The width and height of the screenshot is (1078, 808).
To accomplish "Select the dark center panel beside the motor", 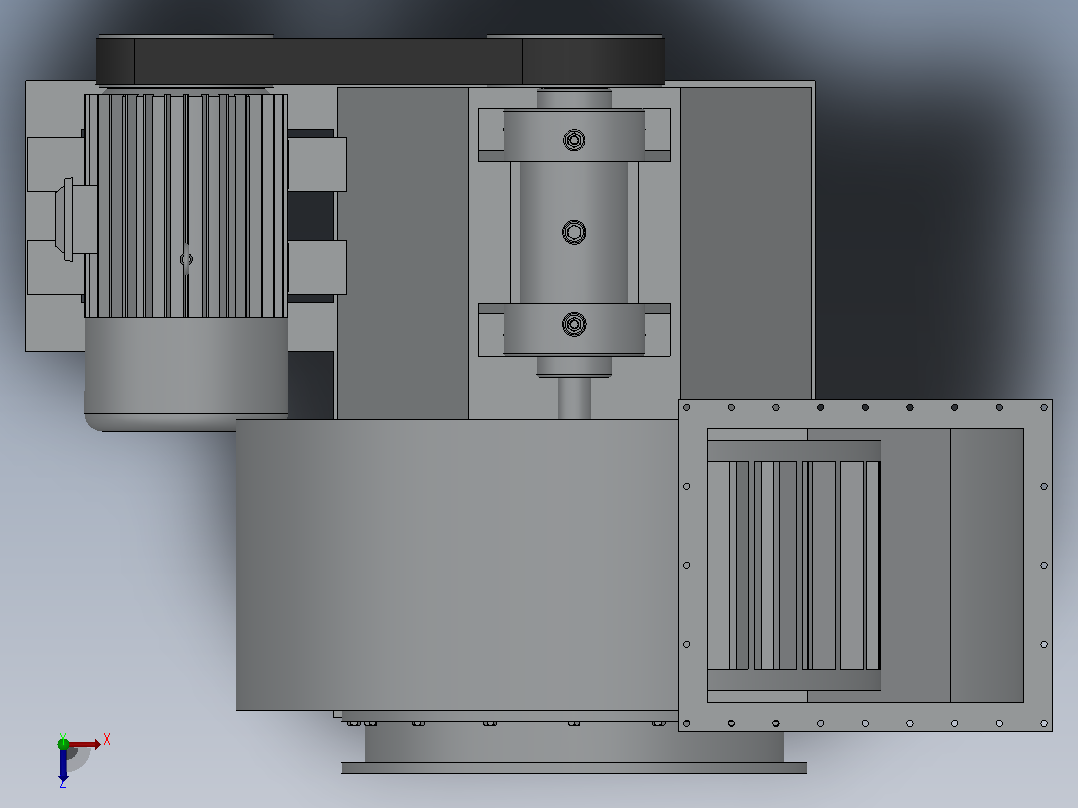I will tap(402, 253).
